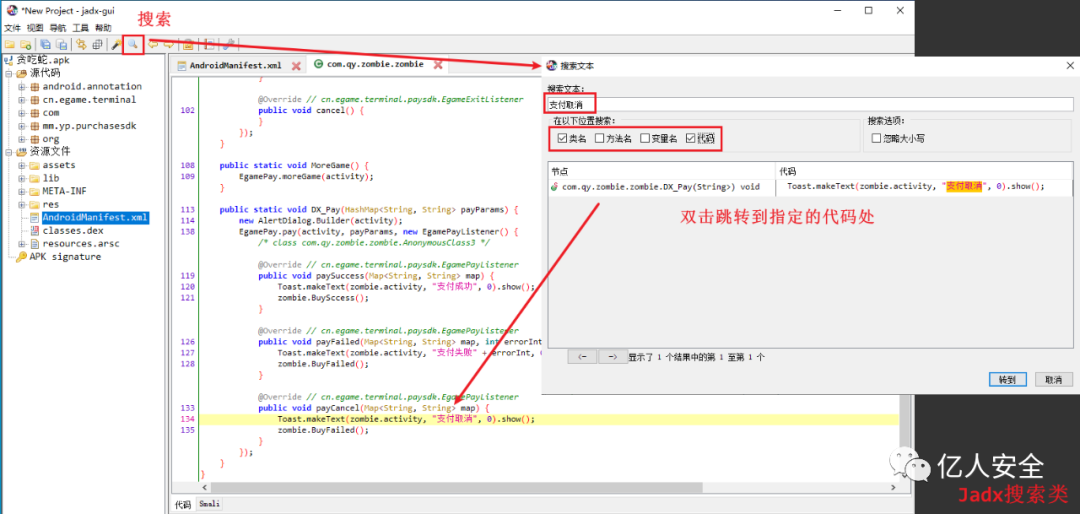
Task: Select the 代码 bottom tab
Action: click(x=183, y=504)
